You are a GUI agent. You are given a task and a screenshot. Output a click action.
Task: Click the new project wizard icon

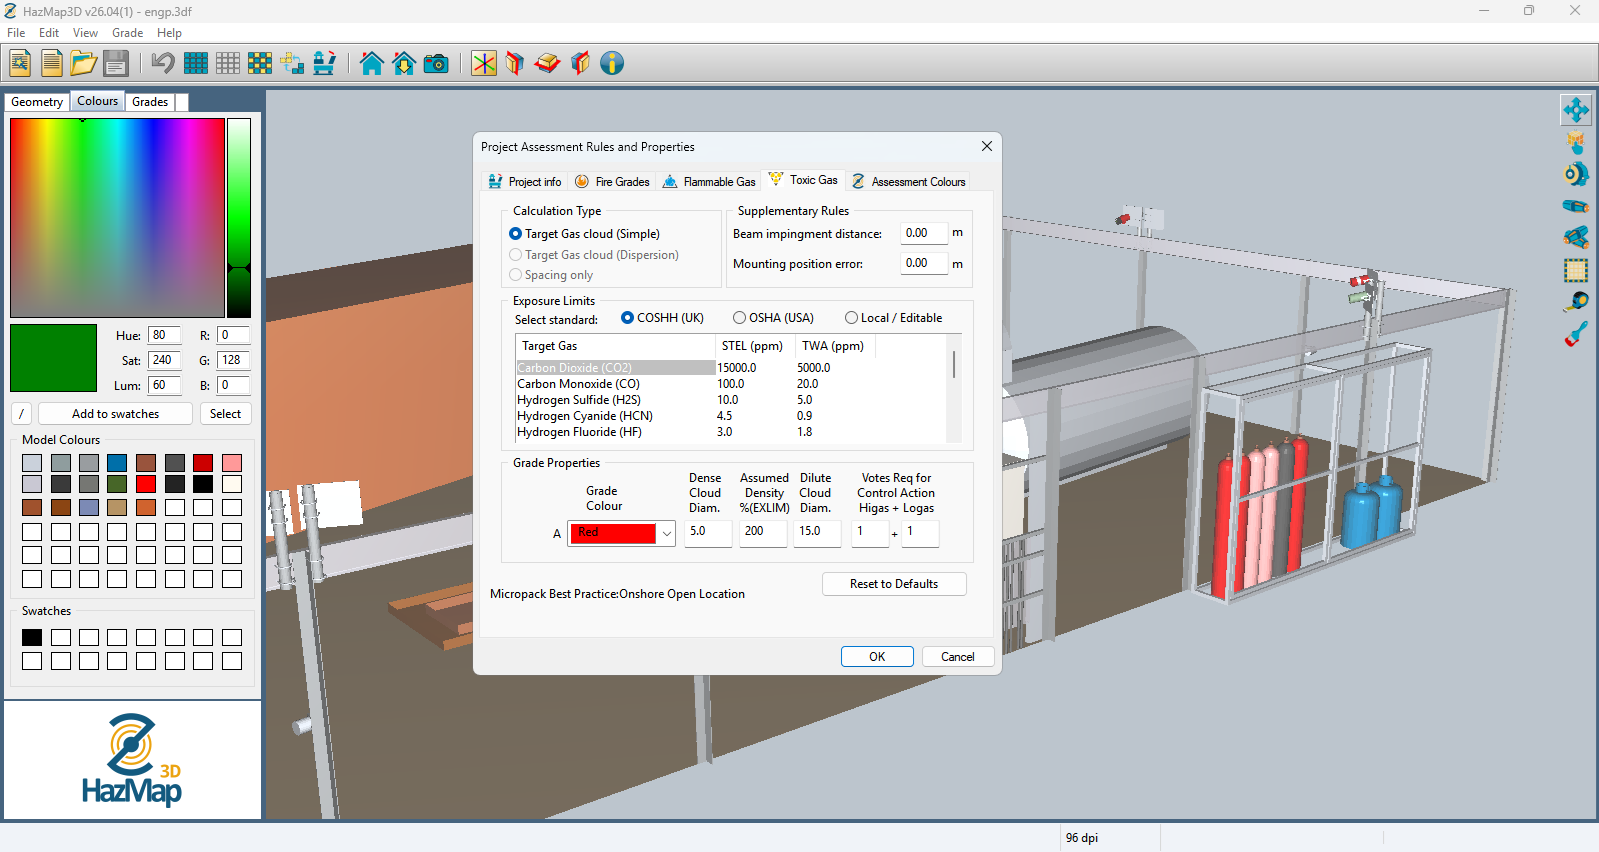20,63
